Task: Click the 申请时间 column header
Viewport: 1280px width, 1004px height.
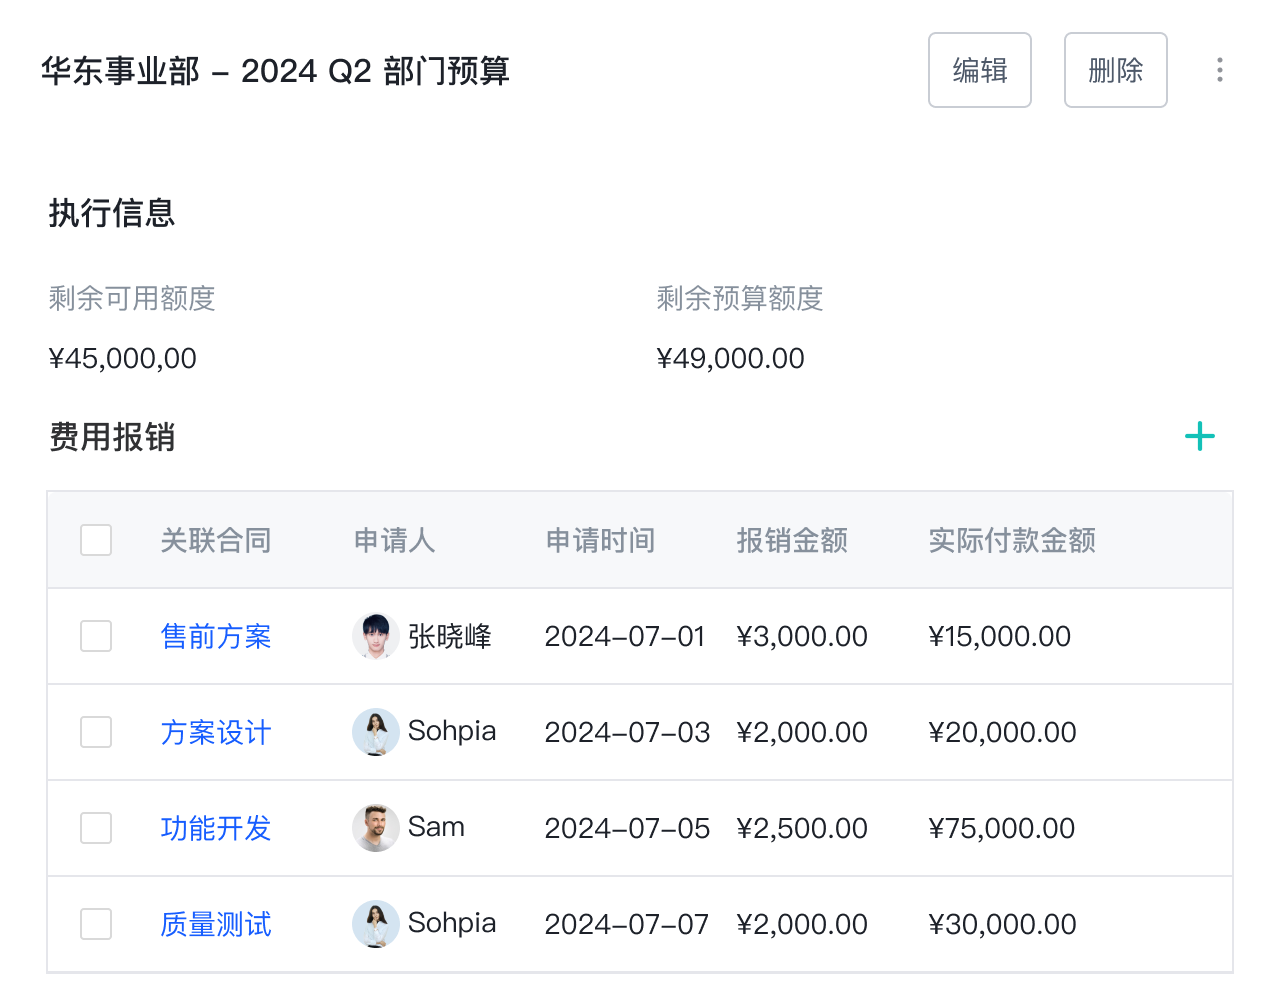Action: [x=600, y=540]
